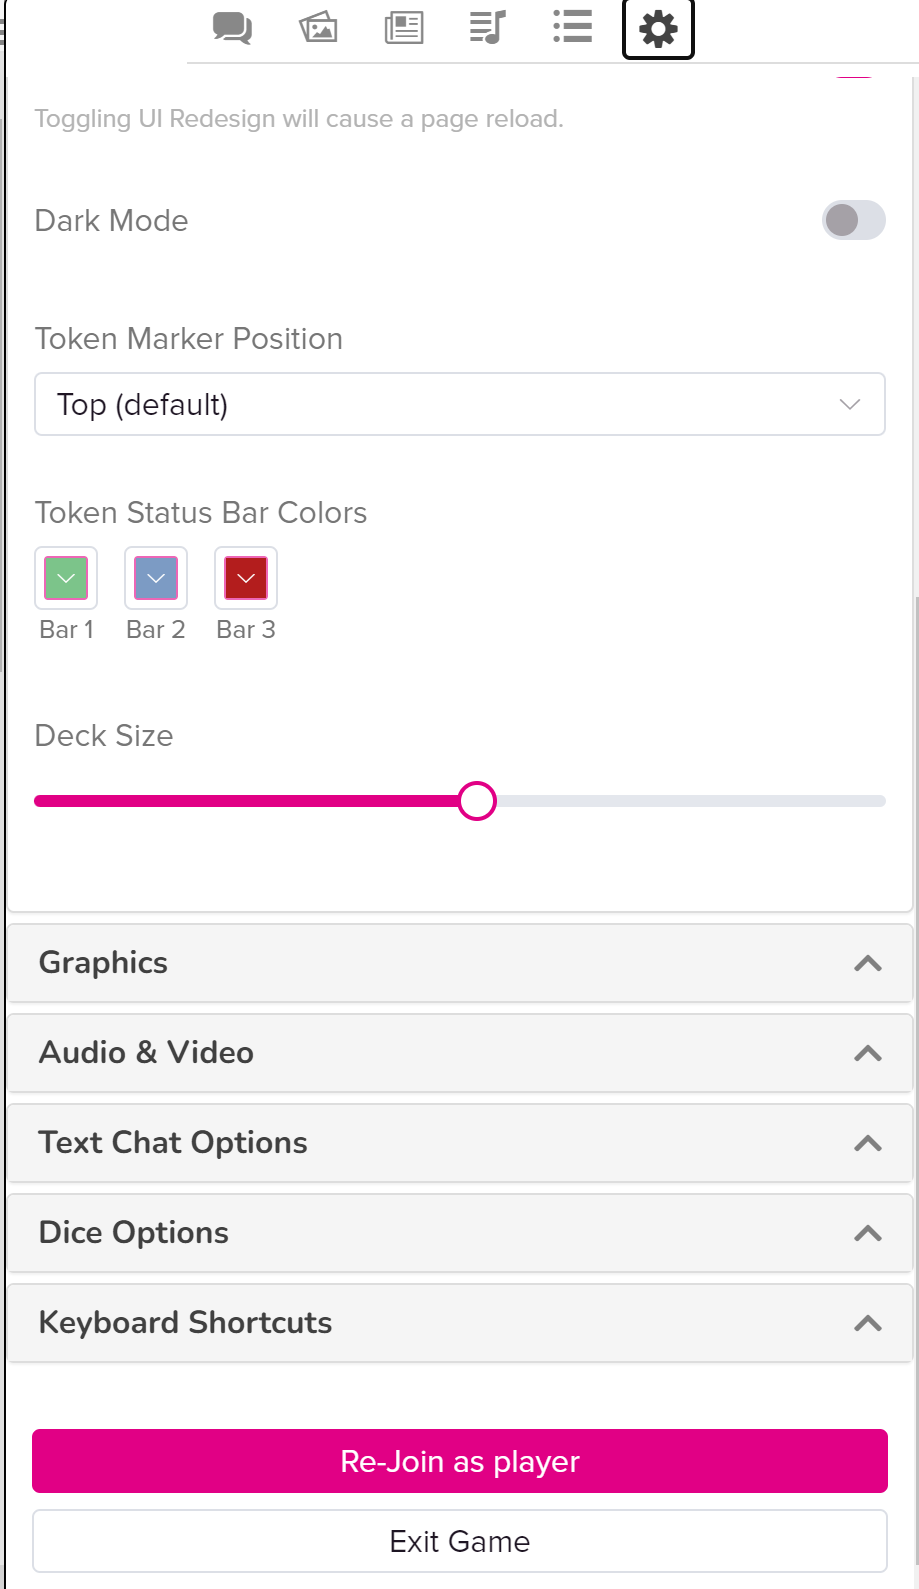Open the Journal tab icon

pyautogui.click(x=404, y=27)
